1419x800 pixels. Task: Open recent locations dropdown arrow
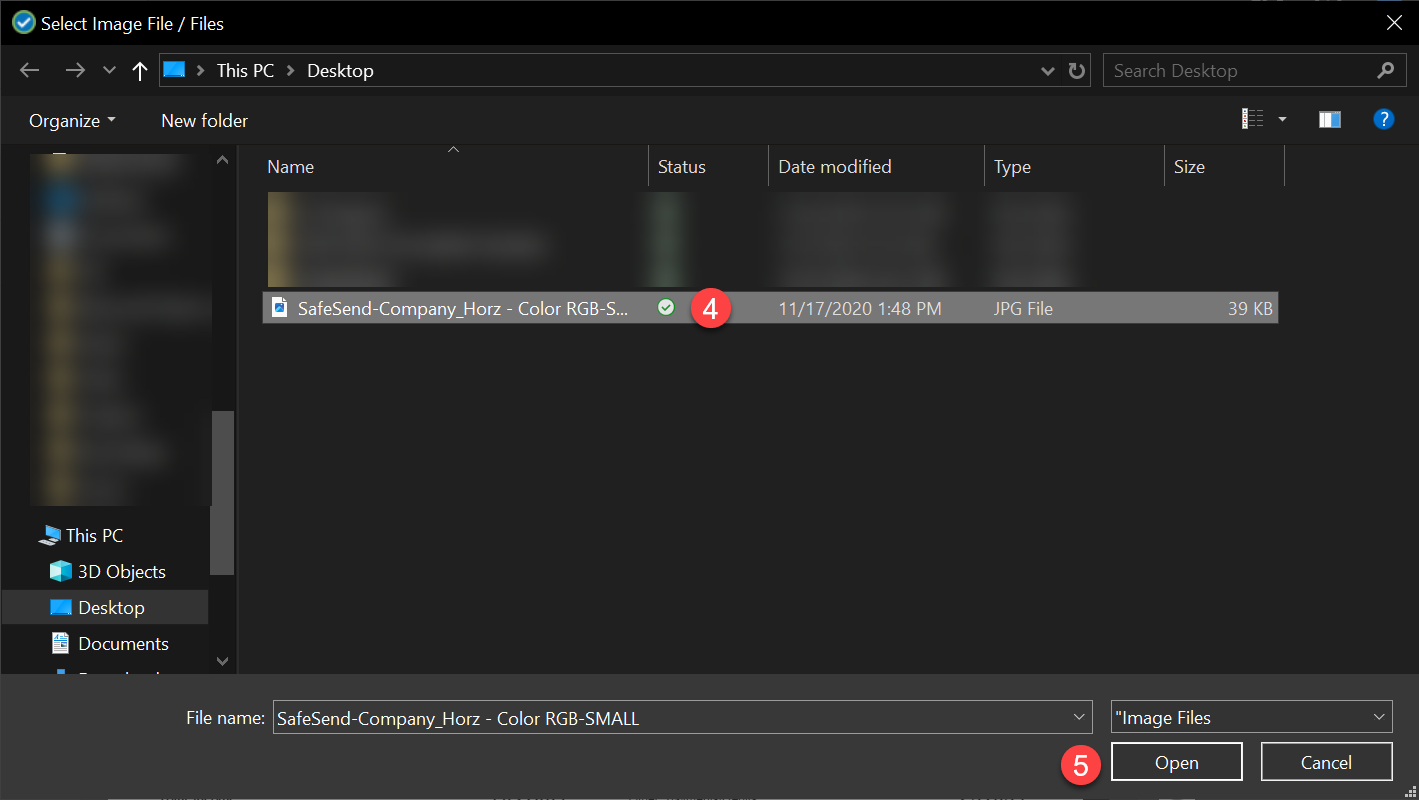tap(109, 71)
